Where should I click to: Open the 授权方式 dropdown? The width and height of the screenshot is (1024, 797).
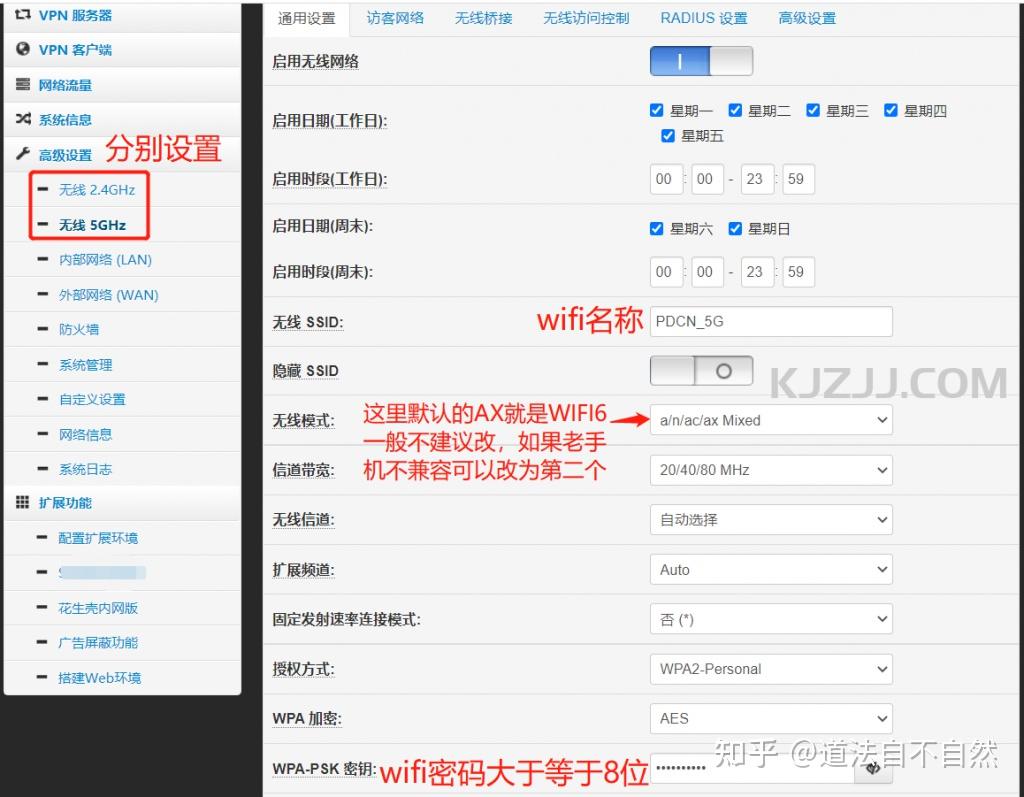(770, 669)
